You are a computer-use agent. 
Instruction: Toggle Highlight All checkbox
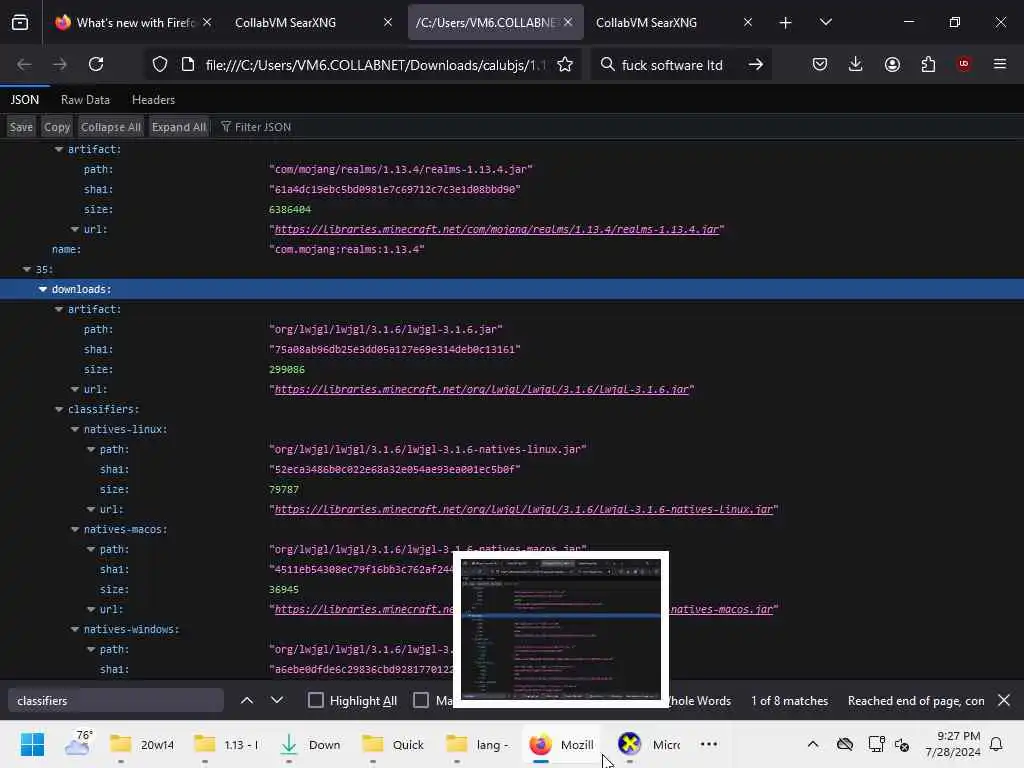pos(315,700)
